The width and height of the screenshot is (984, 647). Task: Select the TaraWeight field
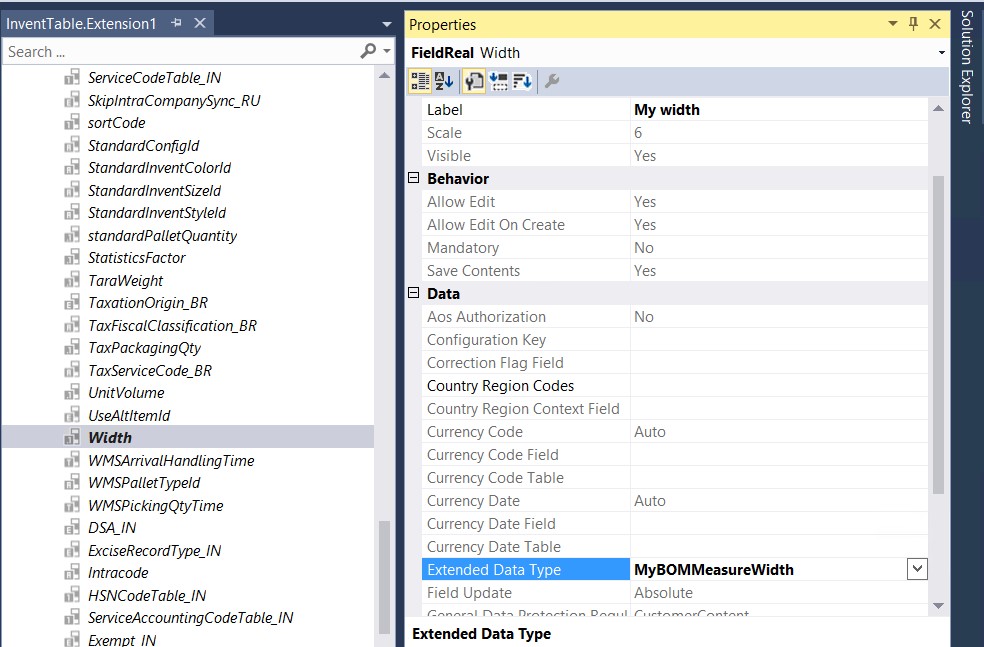coord(126,281)
